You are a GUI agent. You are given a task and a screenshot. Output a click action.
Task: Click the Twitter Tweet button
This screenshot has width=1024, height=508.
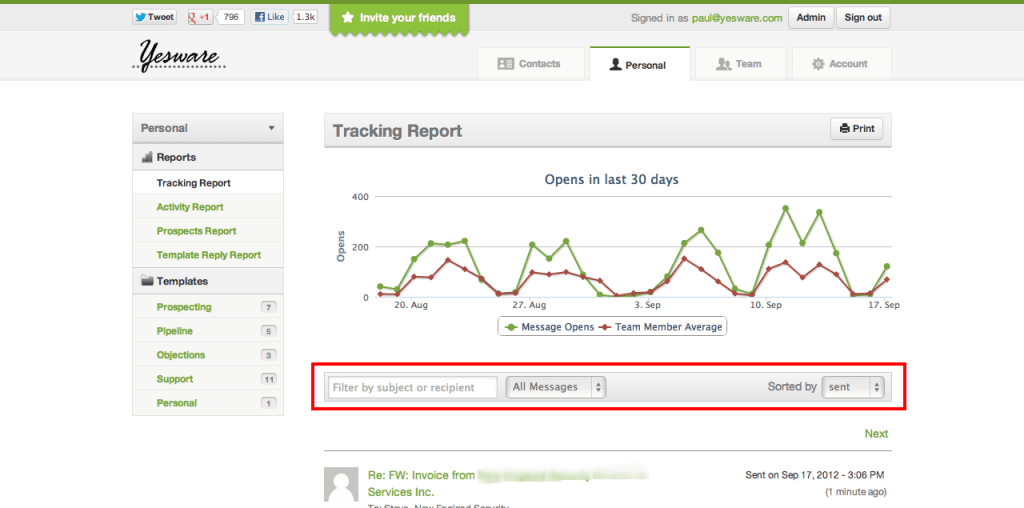tap(154, 17)
